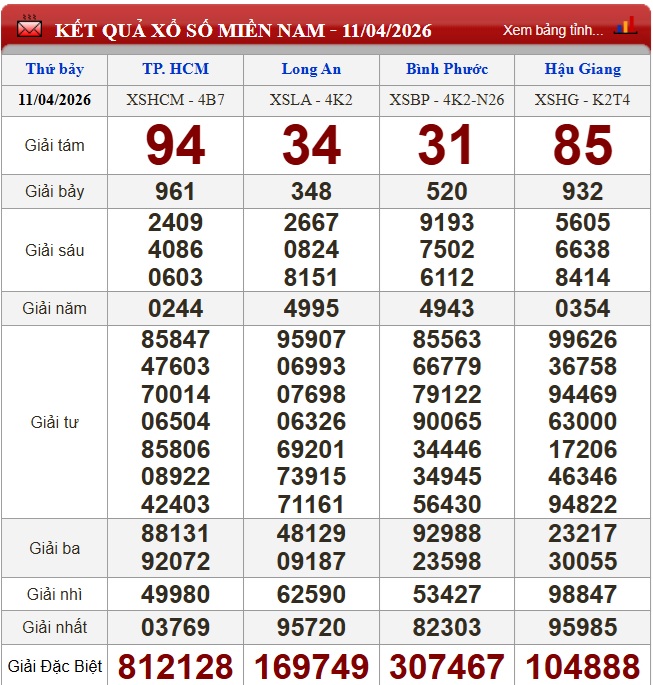Click Bình Phước Giải bảy number 520
The height and width of the screenshot is (685, 653).
pos(447,192)
